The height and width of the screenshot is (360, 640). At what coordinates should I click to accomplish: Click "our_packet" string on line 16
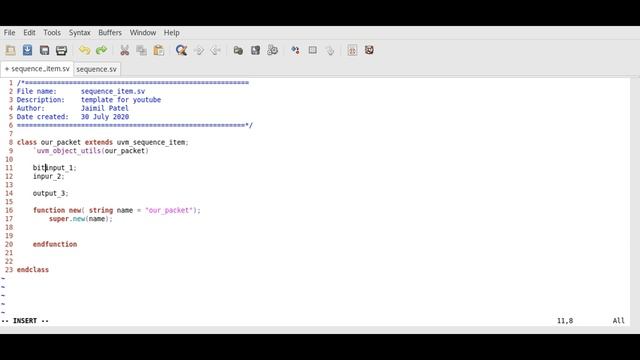169,210
